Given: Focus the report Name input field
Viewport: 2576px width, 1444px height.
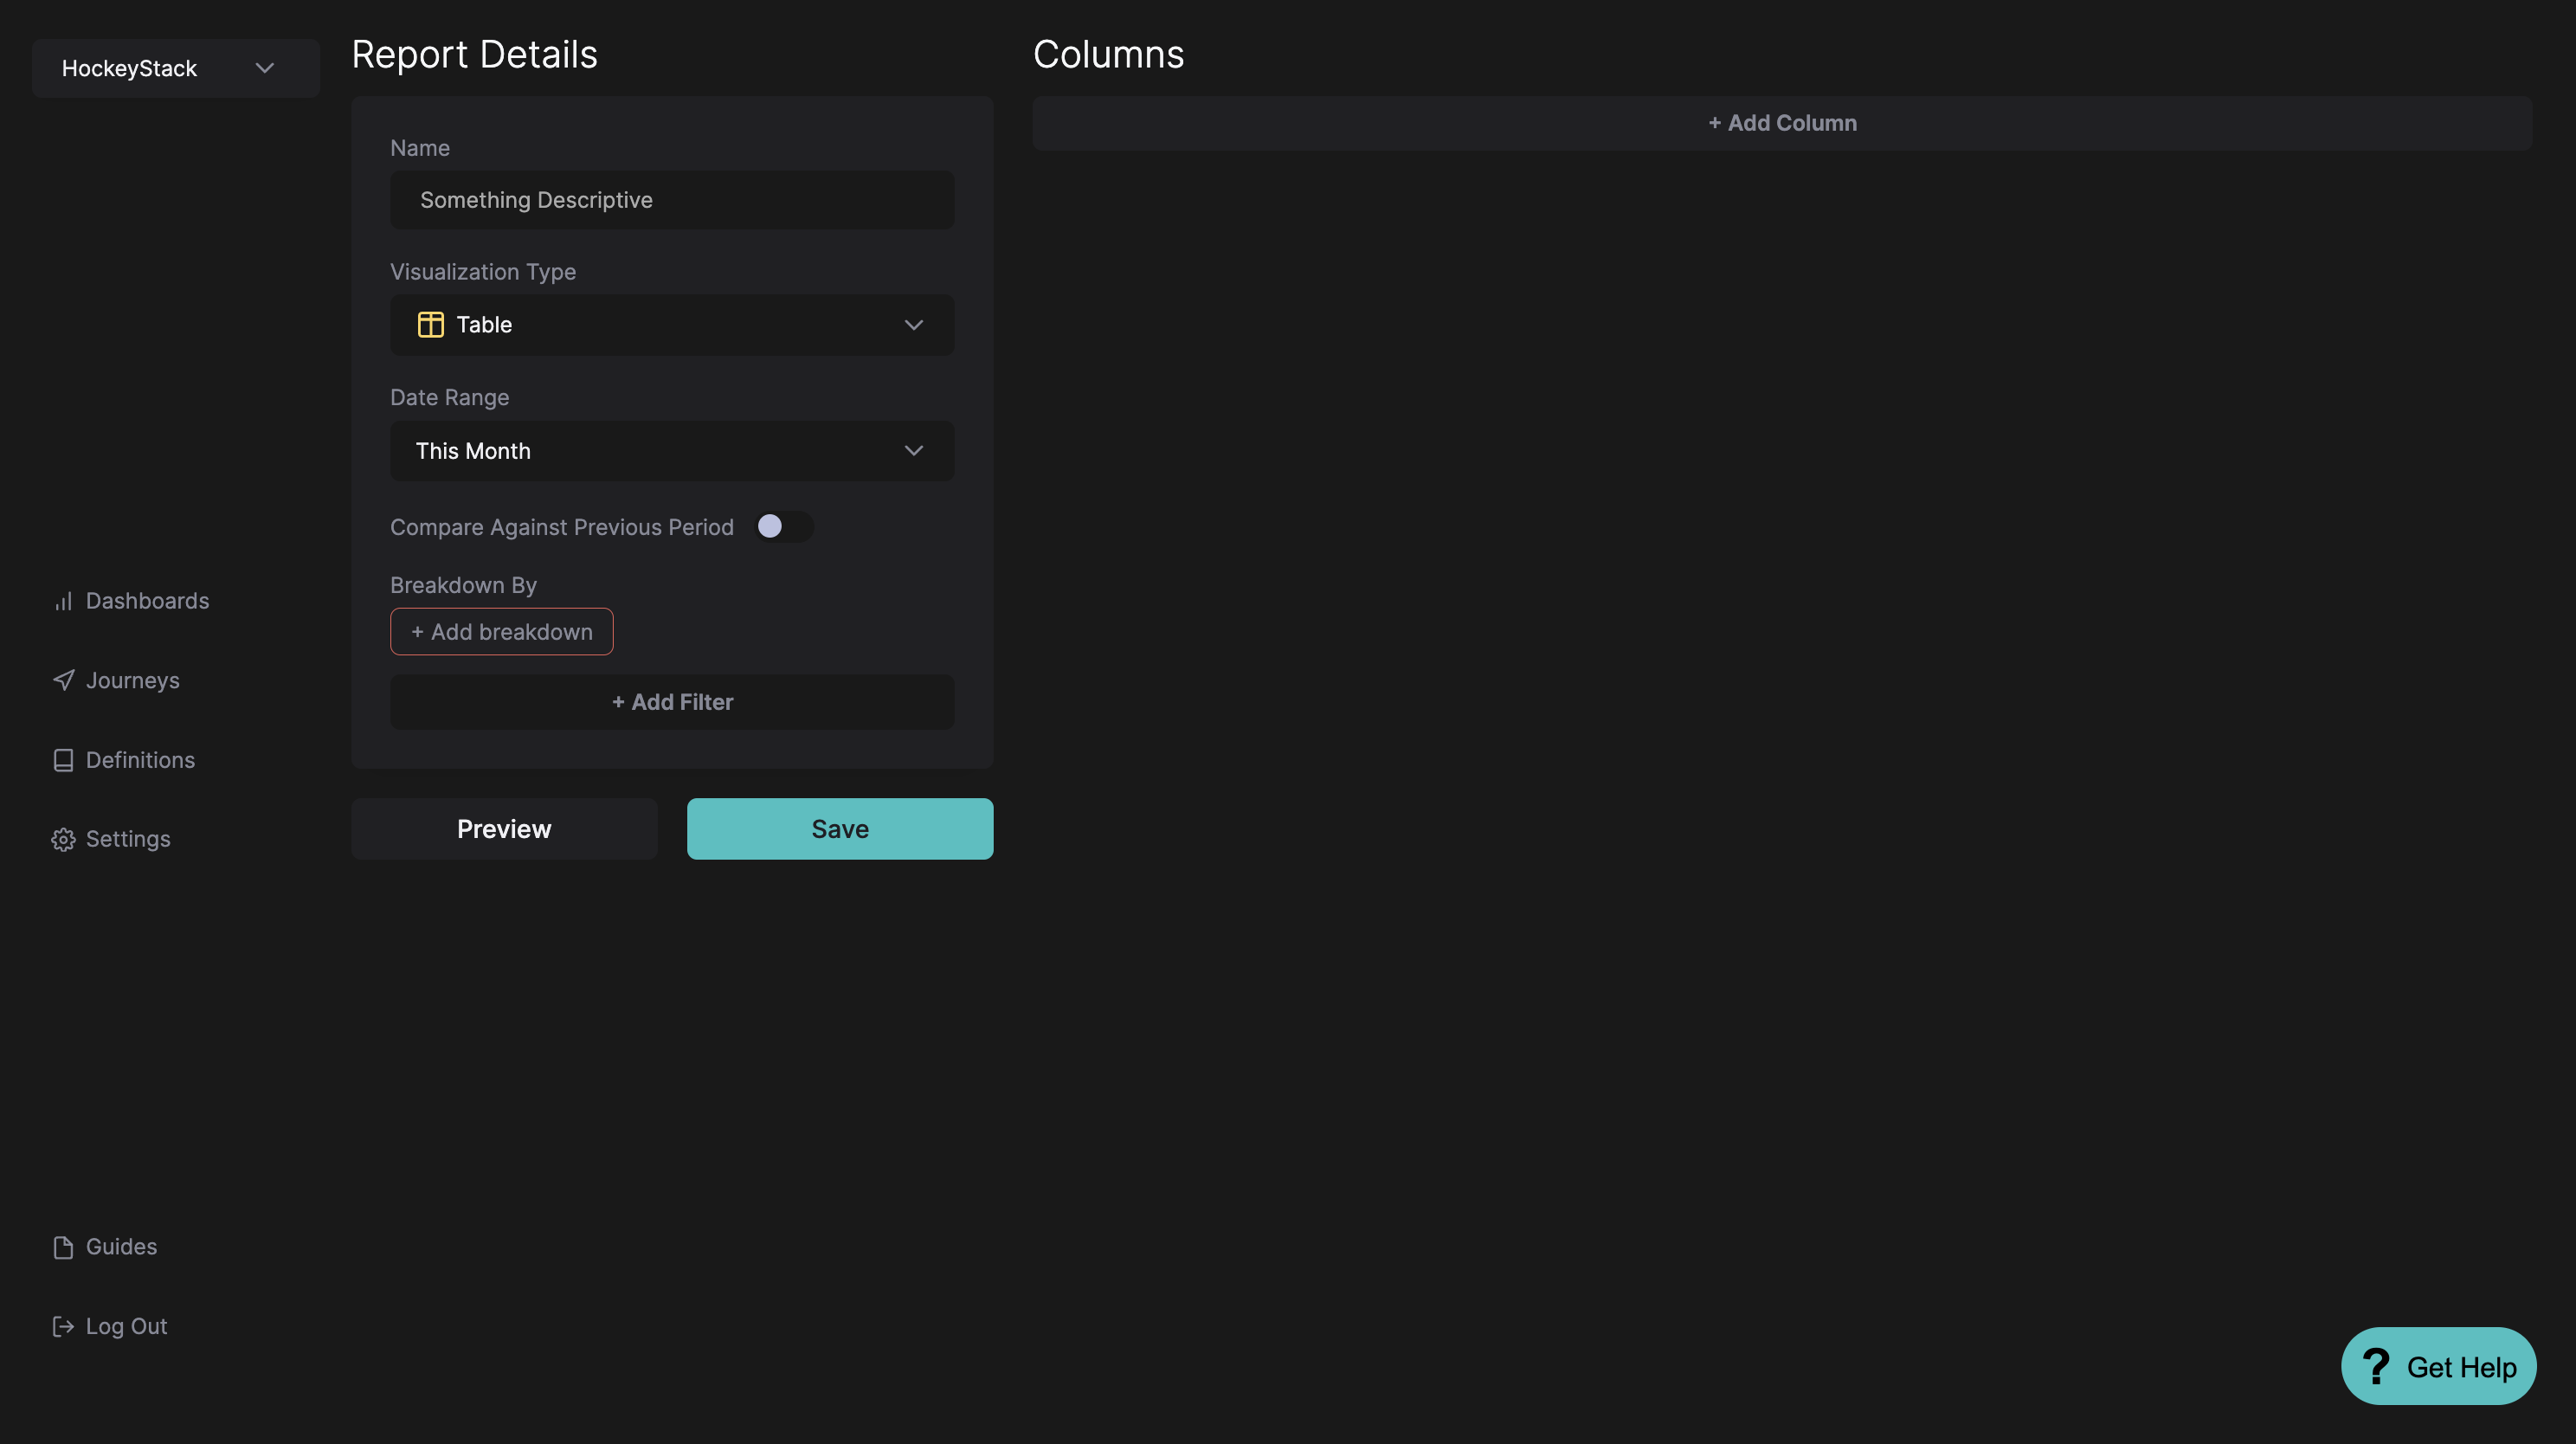Looking at the screenshot, I should [672, 200].
